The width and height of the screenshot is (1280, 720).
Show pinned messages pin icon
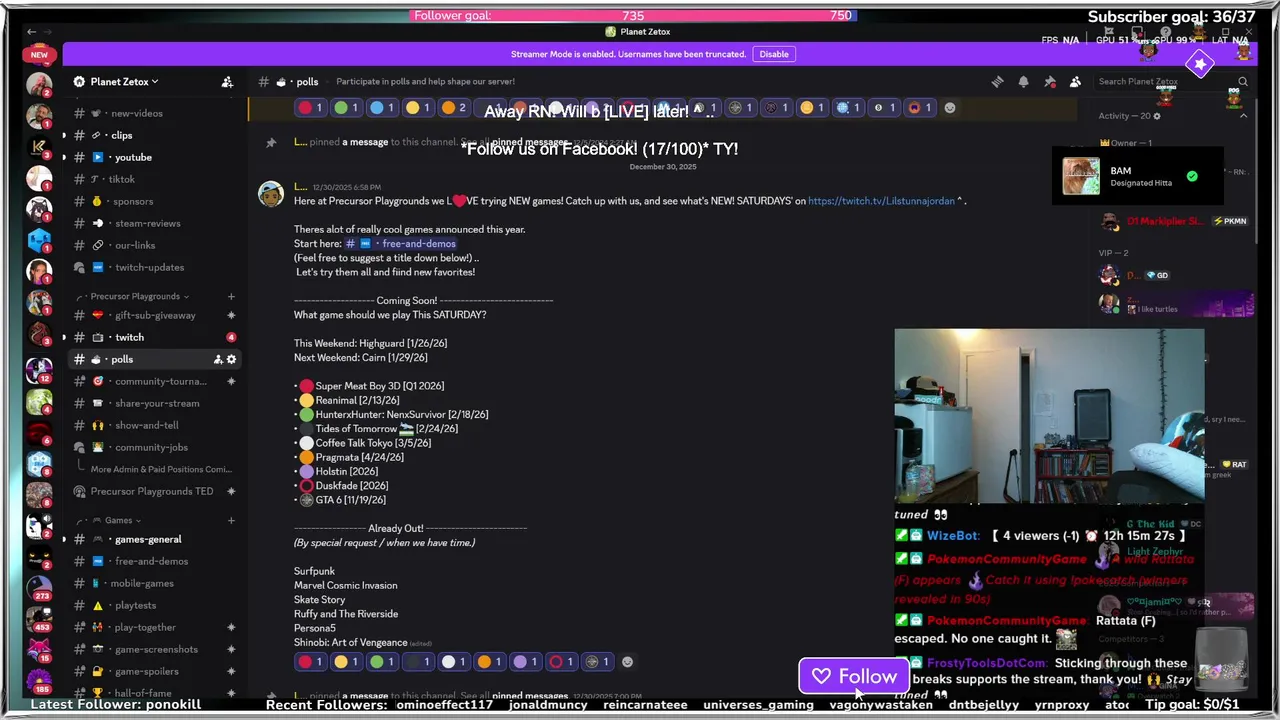1049,82
